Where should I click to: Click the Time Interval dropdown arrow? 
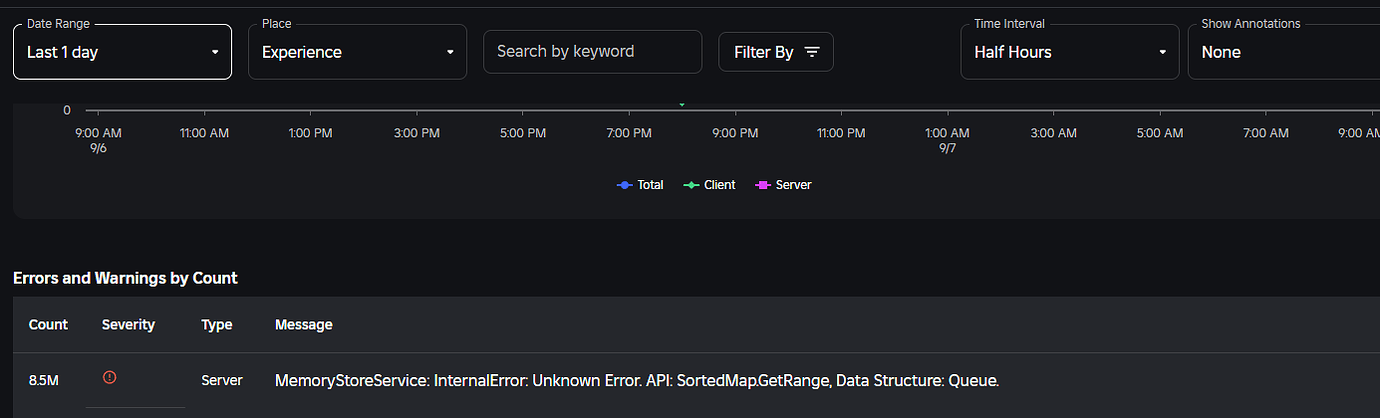pos(1163,52)
